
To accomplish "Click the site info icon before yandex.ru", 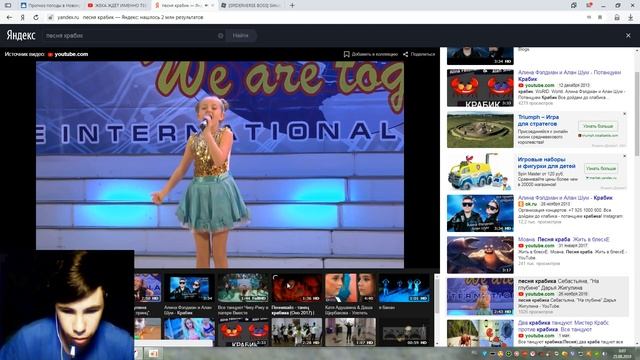I will tap(51, 18).
